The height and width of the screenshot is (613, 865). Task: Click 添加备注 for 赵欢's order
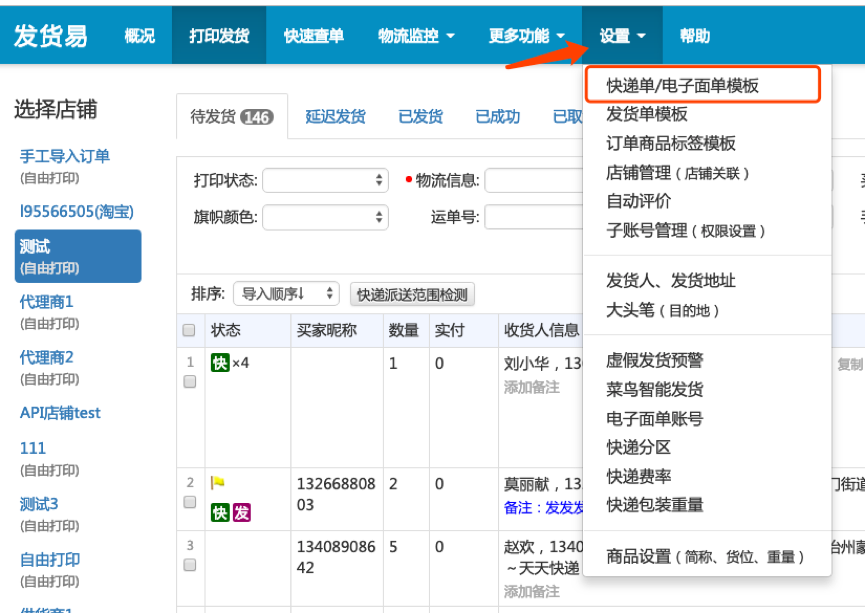point(531,591)
